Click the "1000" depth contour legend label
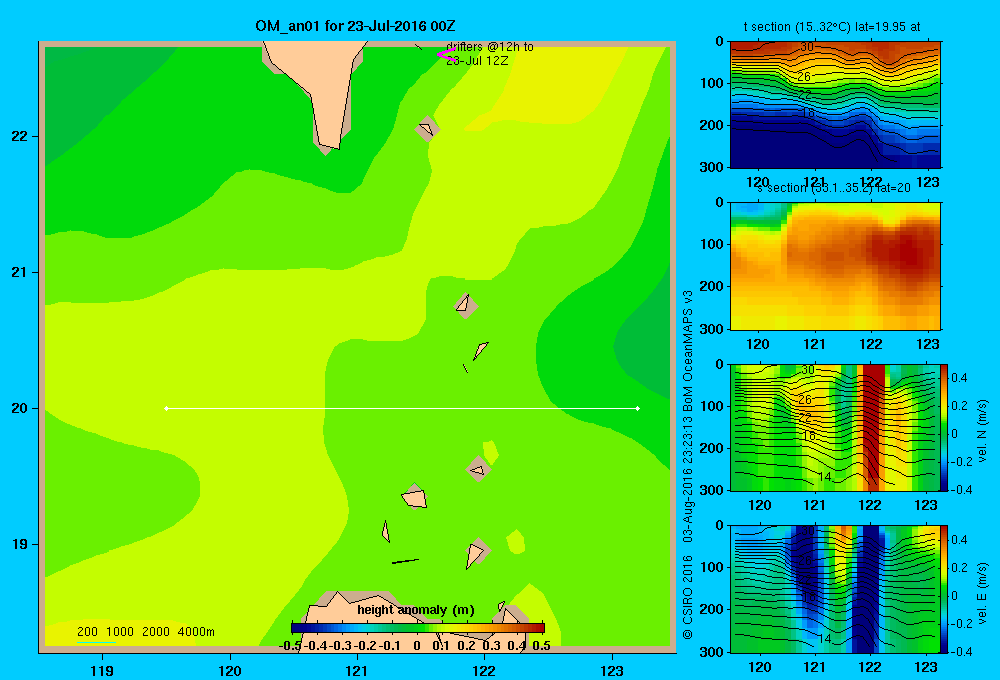 pos(120,632)
